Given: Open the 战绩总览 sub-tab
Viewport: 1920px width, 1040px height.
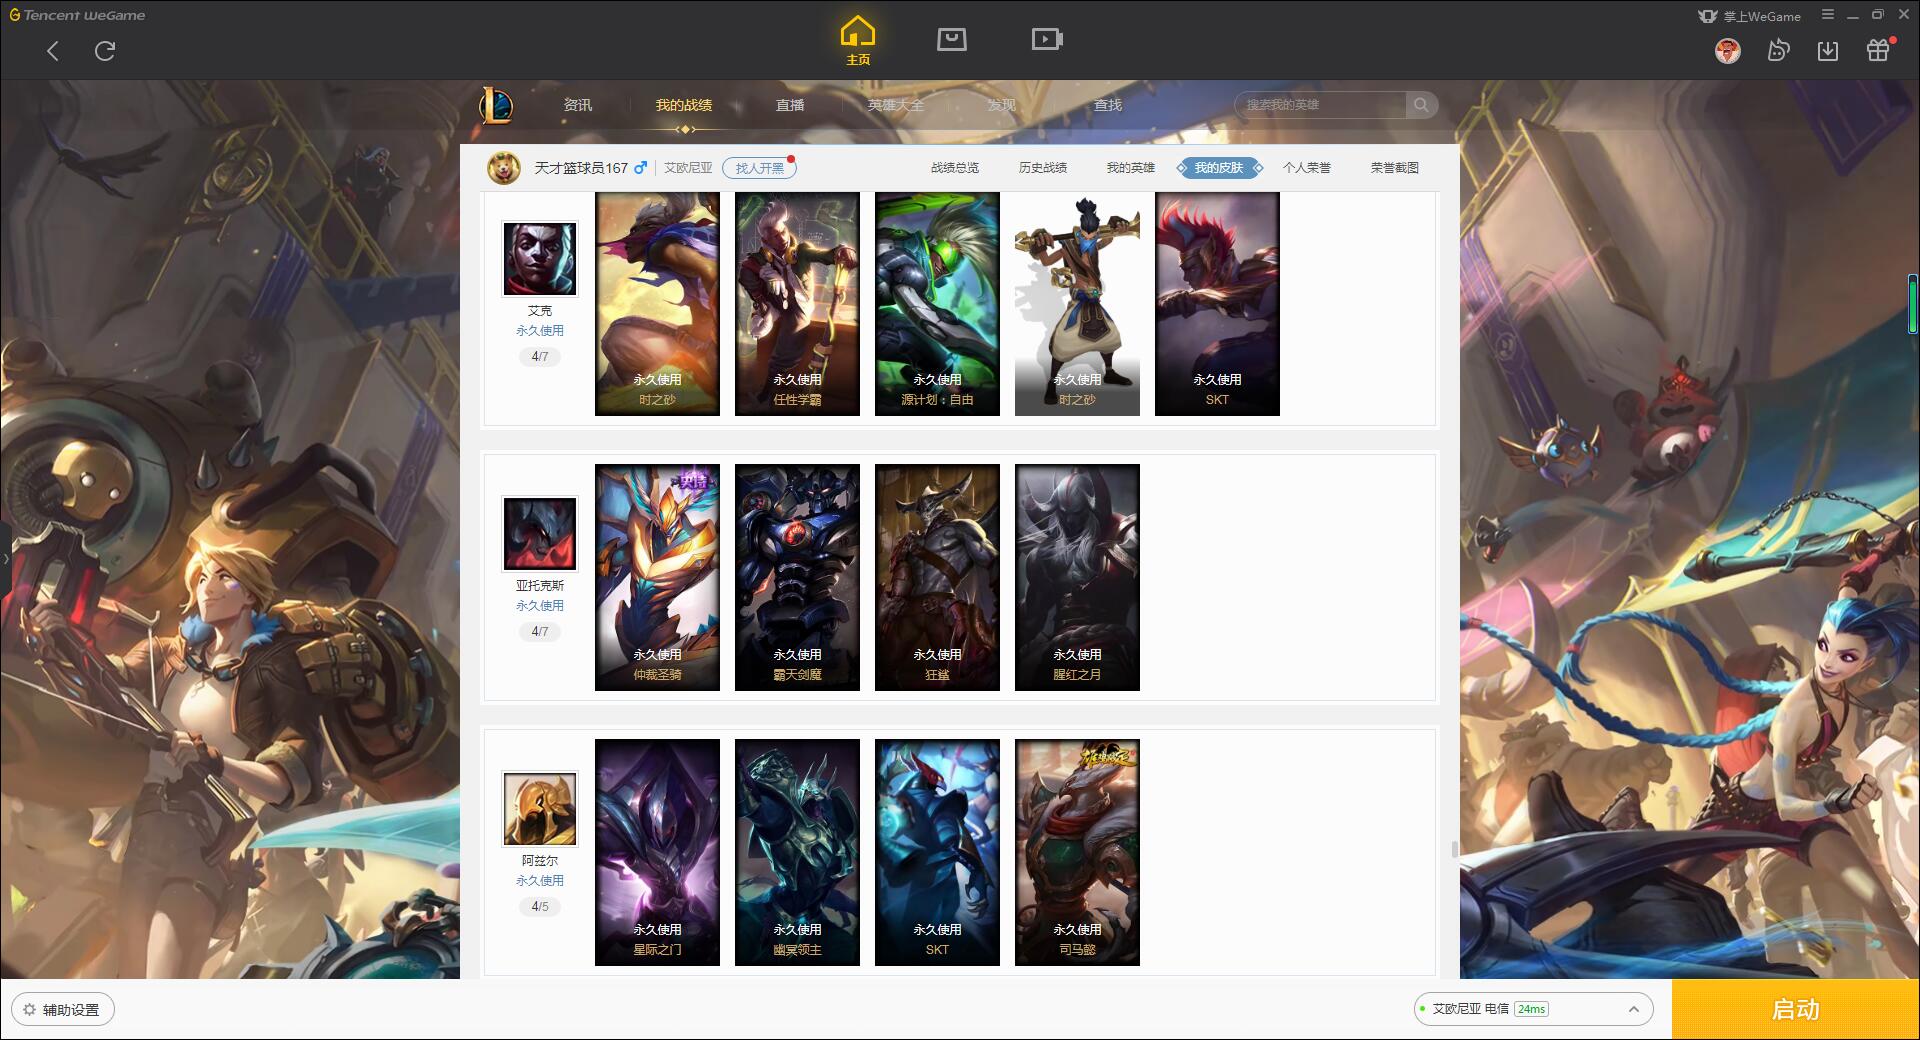Looking at the screenshot, I should (x=955, y=168).
